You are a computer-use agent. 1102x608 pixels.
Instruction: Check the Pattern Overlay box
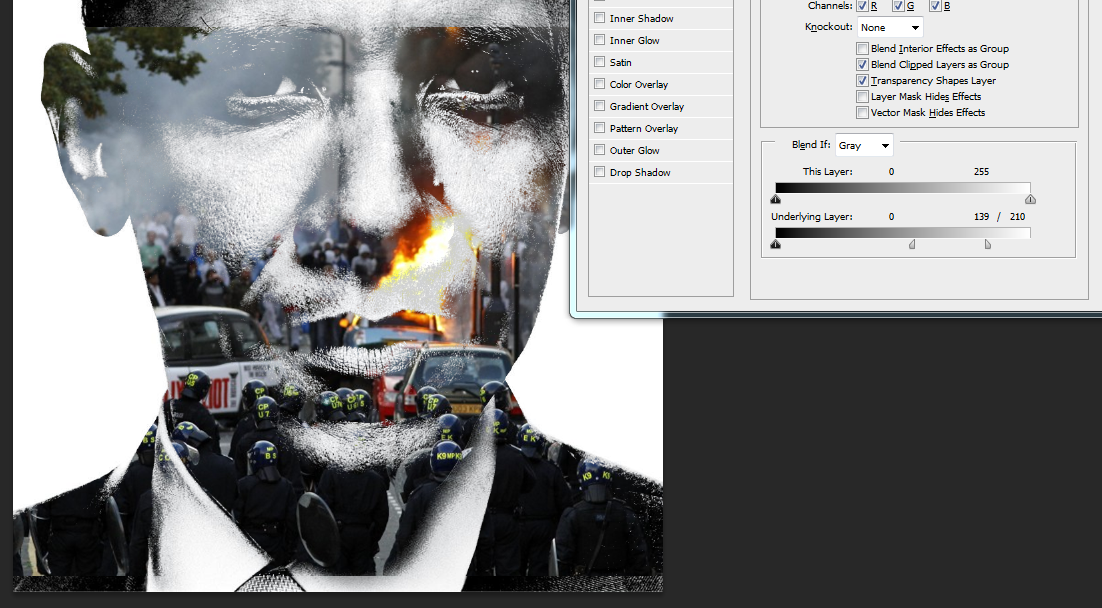(x=600, y=128)
